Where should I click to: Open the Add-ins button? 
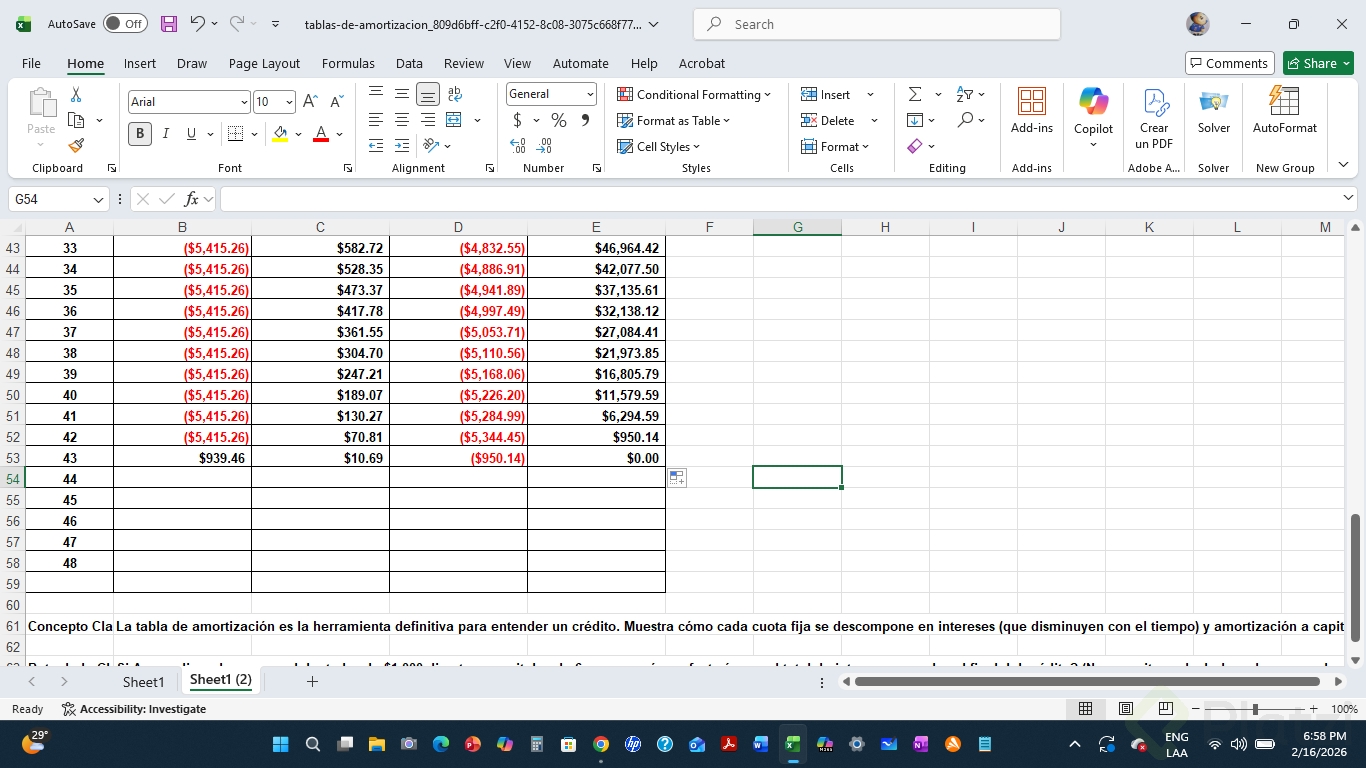pos(1032,111)
